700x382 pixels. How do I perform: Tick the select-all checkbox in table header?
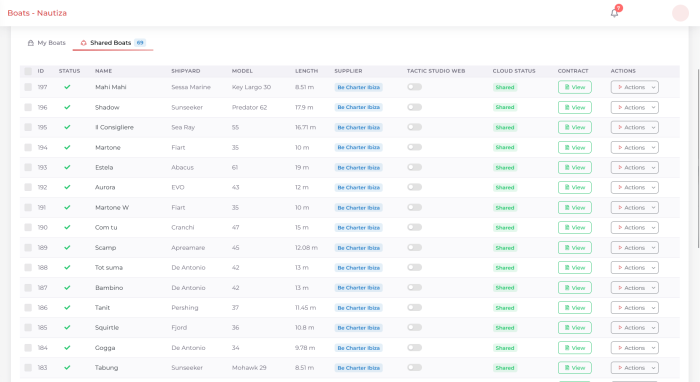(x=28, y=71)
